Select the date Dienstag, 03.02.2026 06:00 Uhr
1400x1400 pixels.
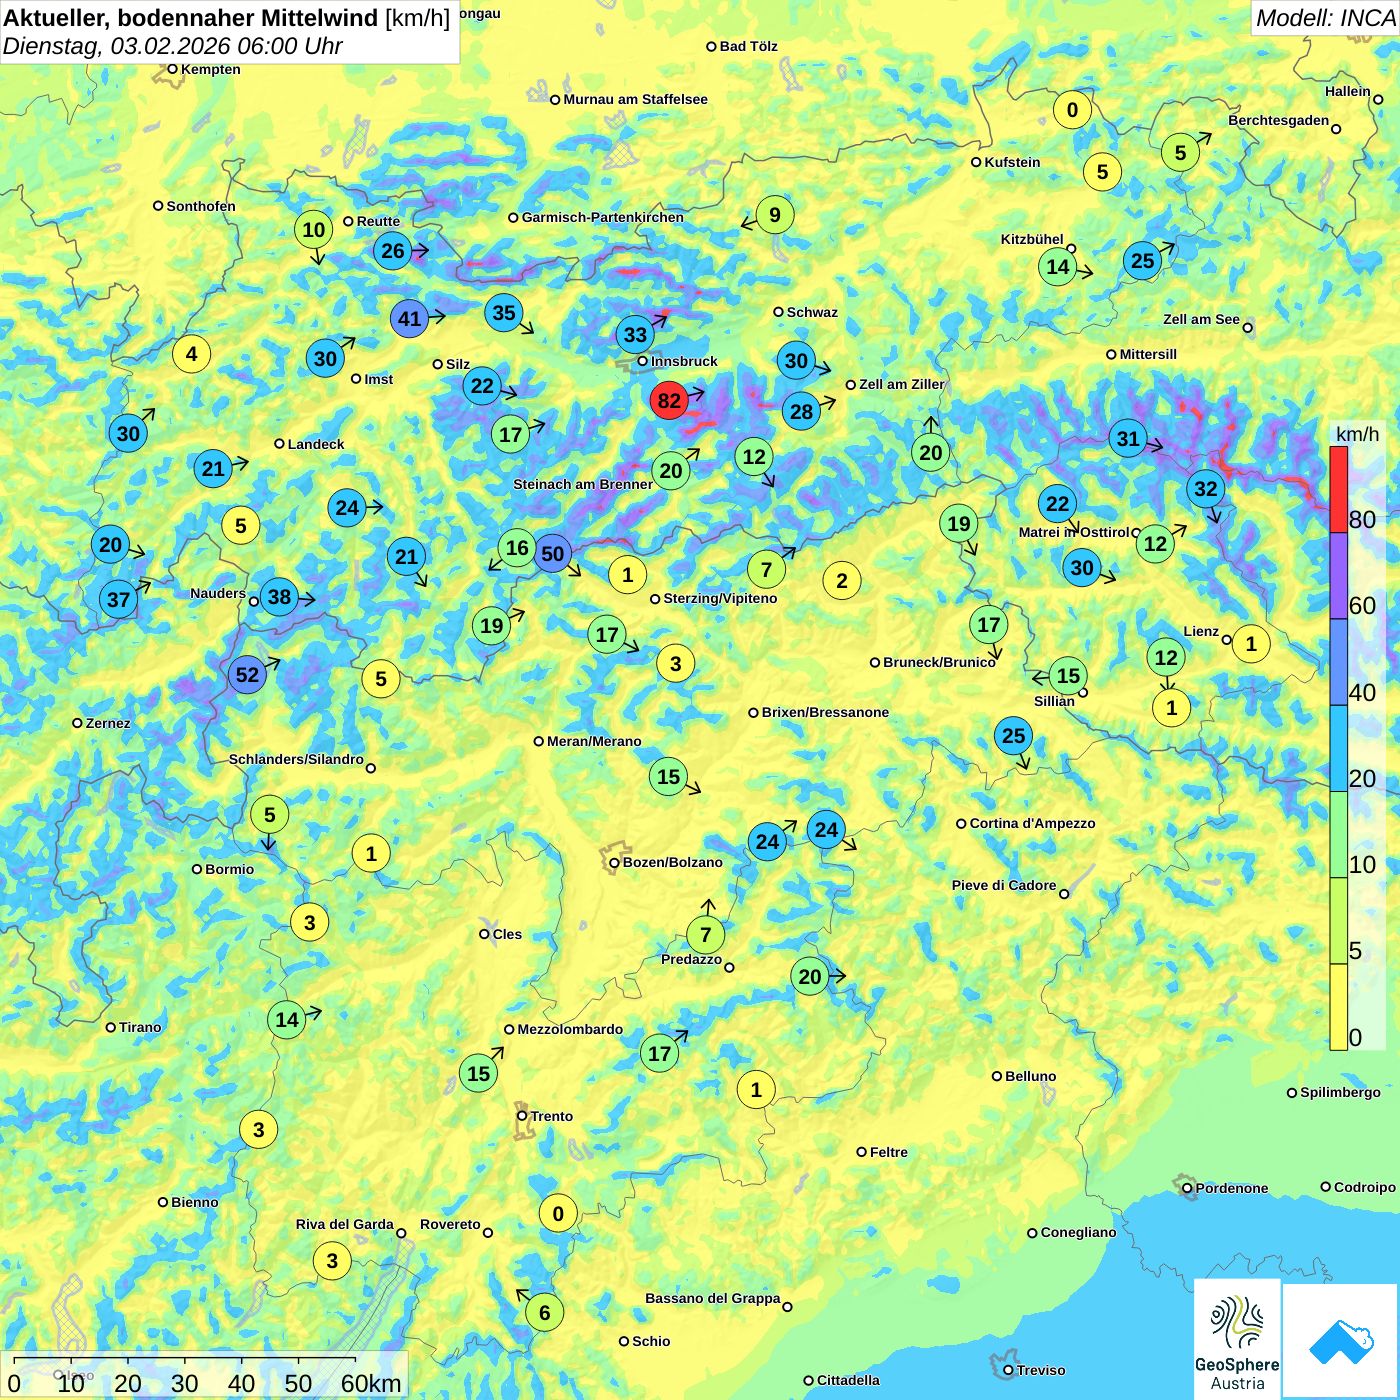click(x=172, y=46)
